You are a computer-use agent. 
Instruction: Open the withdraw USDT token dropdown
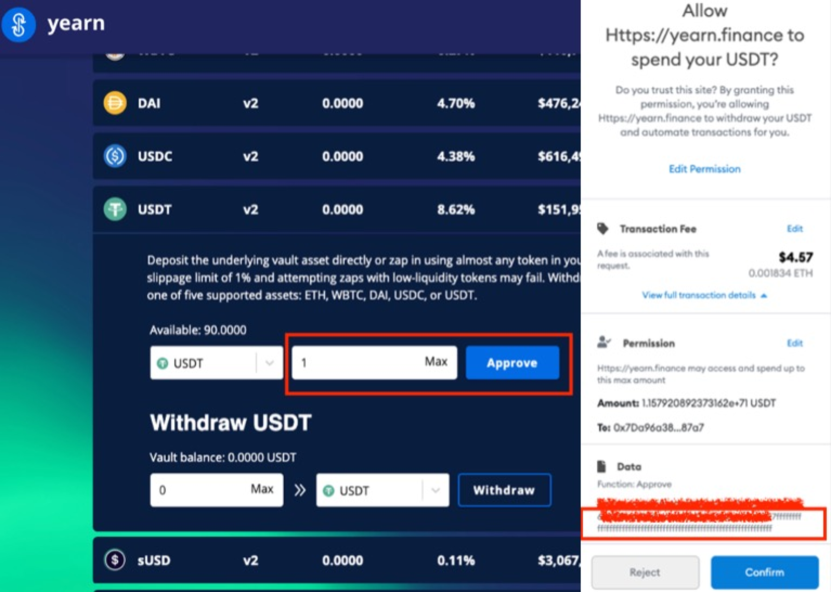point(382,490)
